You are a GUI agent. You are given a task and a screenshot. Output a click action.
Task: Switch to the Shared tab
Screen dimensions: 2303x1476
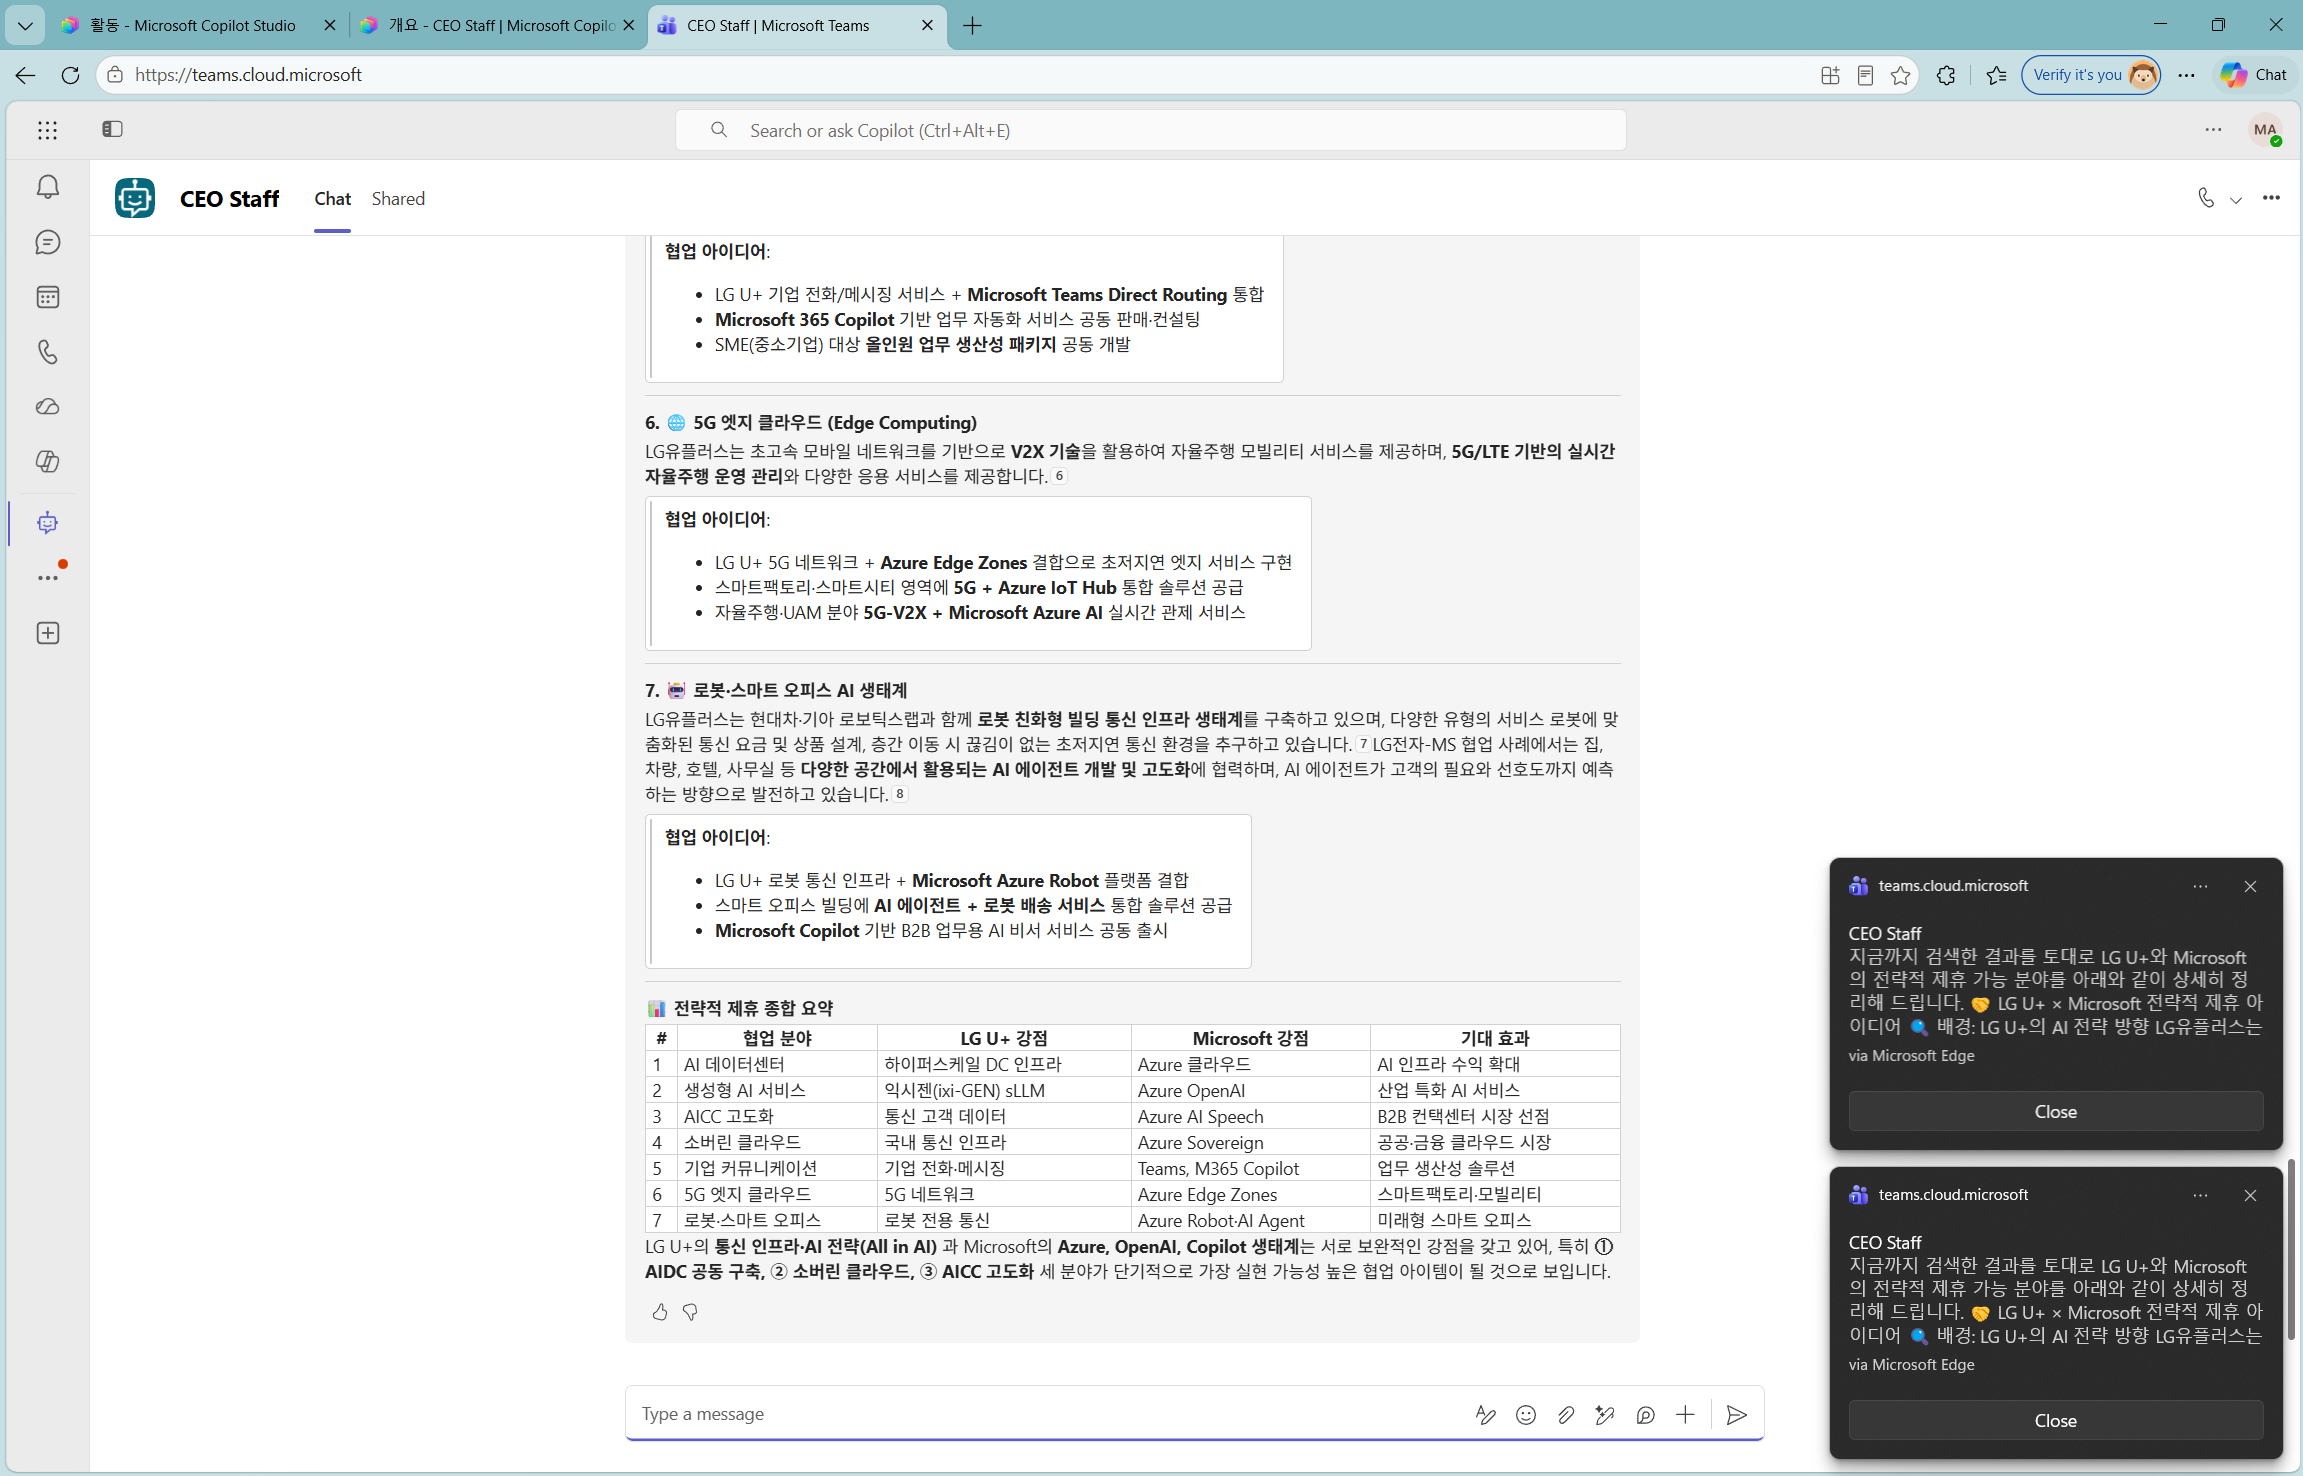398,199
